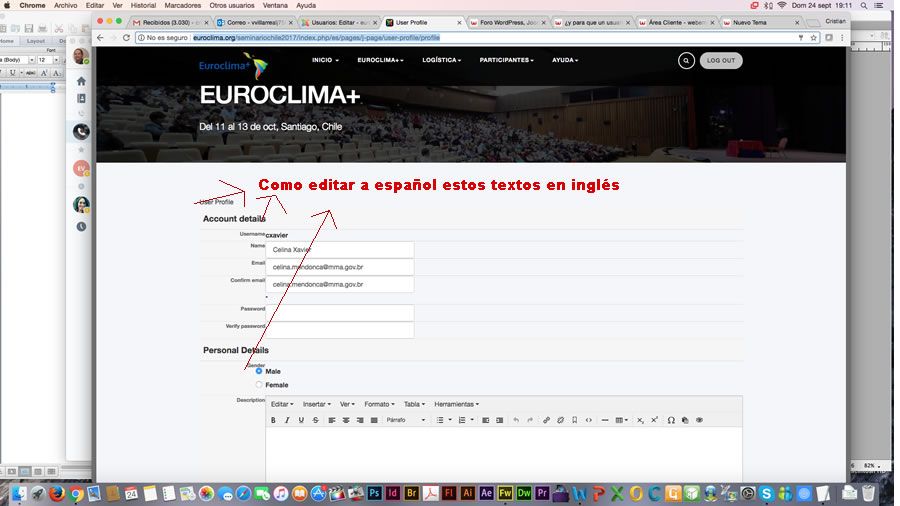Click the site search magnifier icon
This screenshot has width=900, height=506.
point(686,60)
